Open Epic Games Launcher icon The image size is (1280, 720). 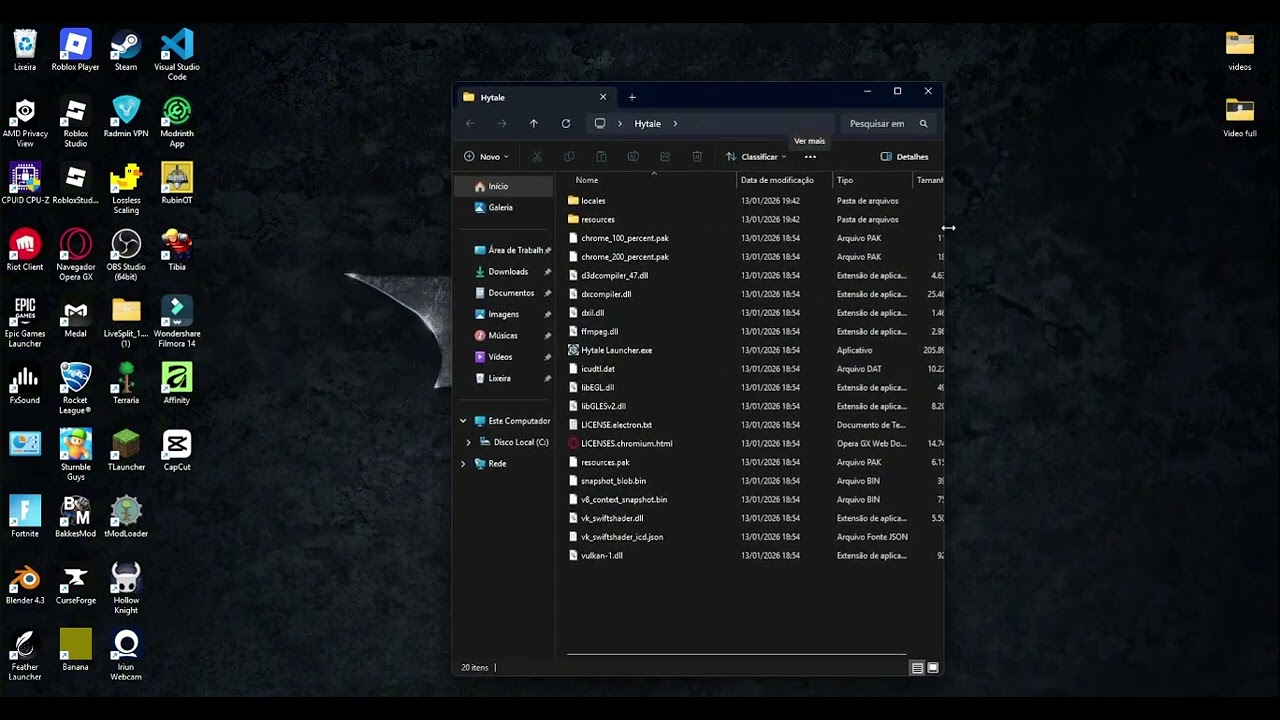click(25, 323)
